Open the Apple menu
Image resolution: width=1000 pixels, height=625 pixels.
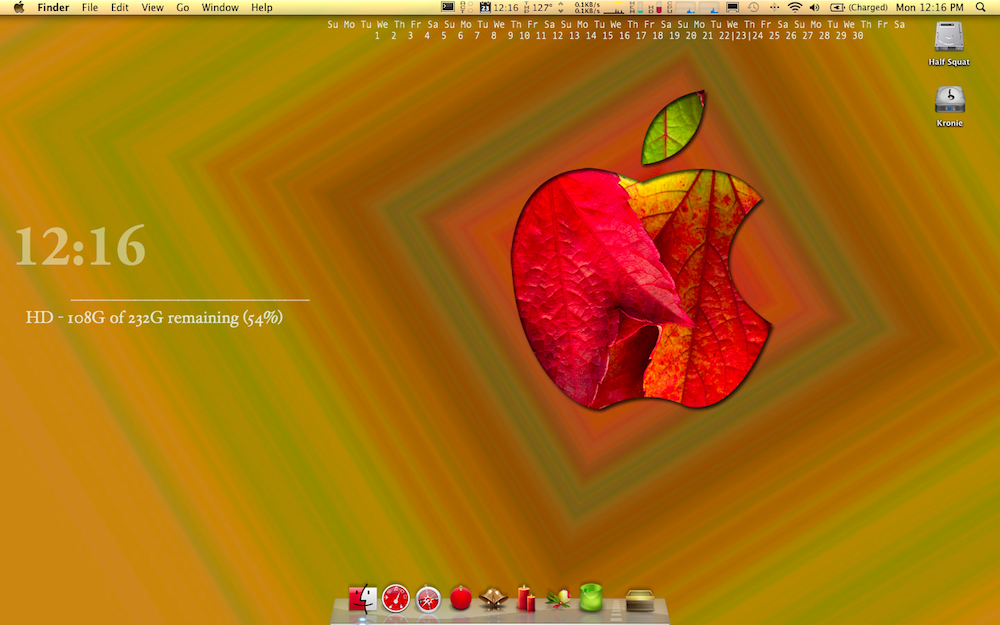coord(19,7)
